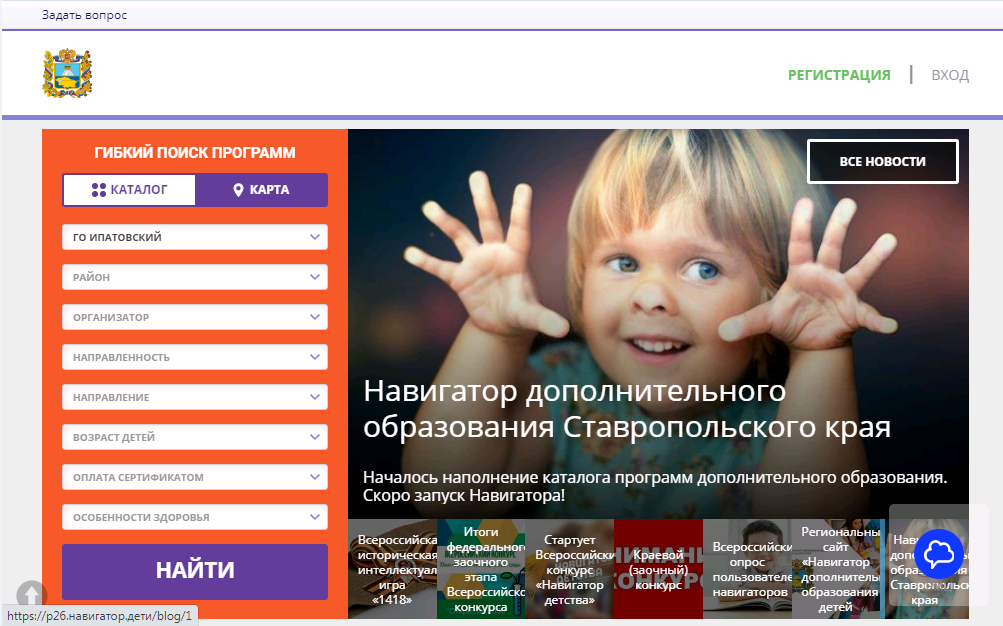1003x626 pixels.
Task: Expand the Возраст детей dropdown
Action: tap(195, 437)
